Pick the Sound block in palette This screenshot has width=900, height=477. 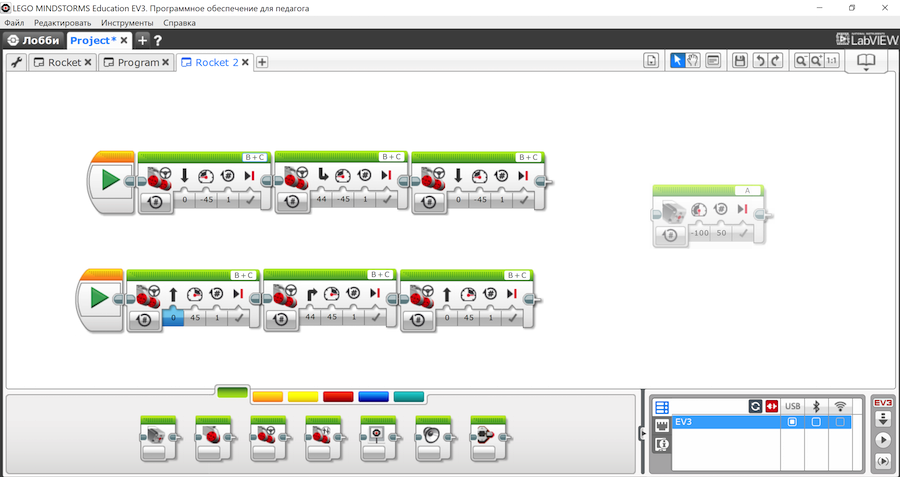pyautogui.click(x=435, y=438)
